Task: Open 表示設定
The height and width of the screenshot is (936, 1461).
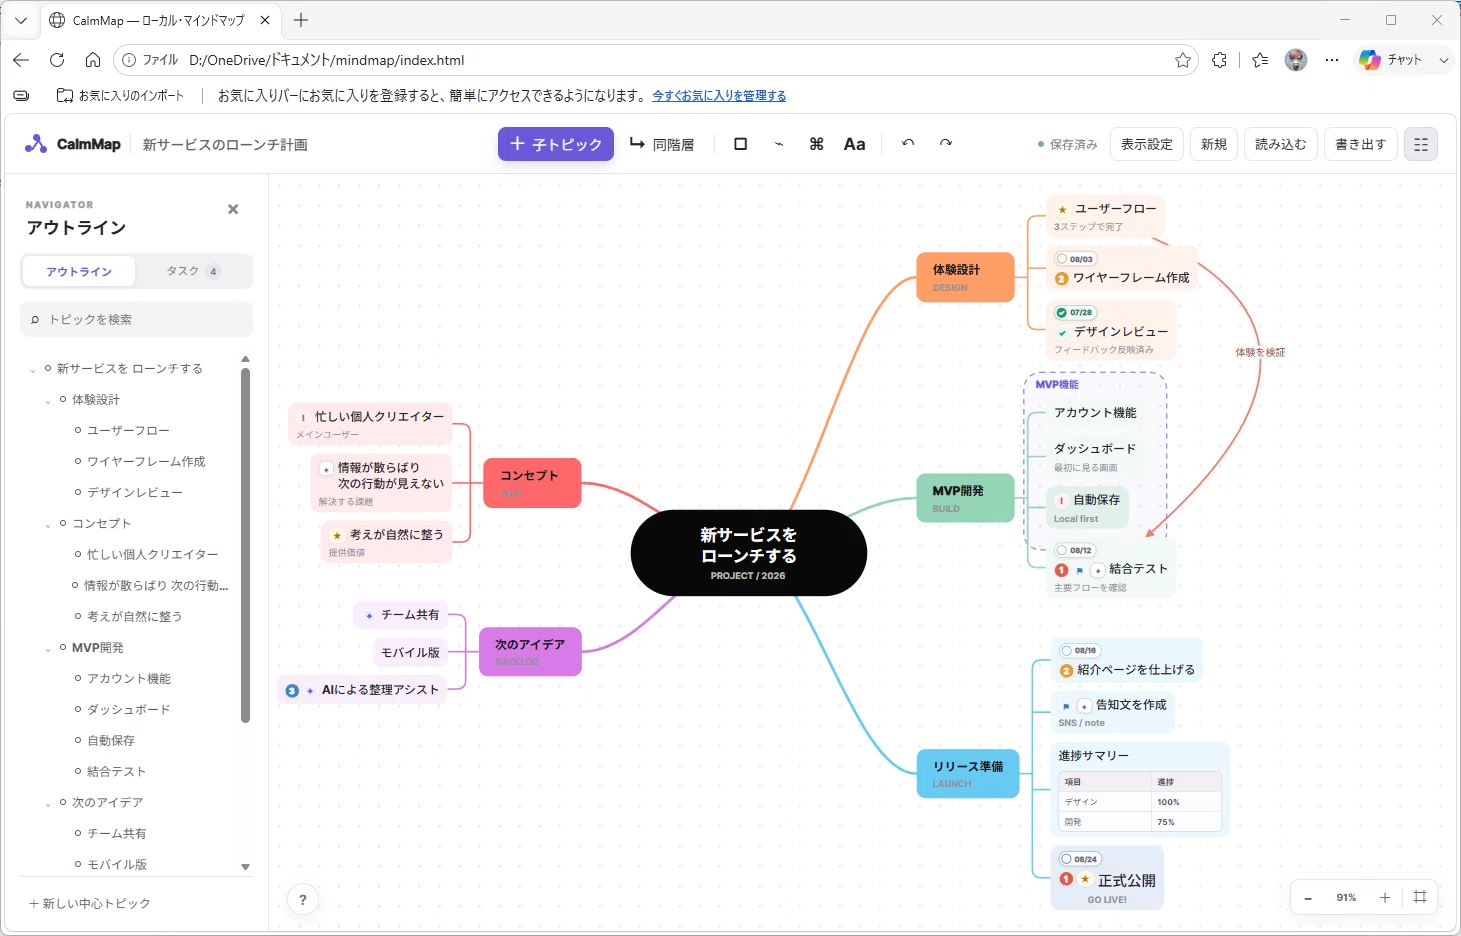Action: coord(1146,144)
